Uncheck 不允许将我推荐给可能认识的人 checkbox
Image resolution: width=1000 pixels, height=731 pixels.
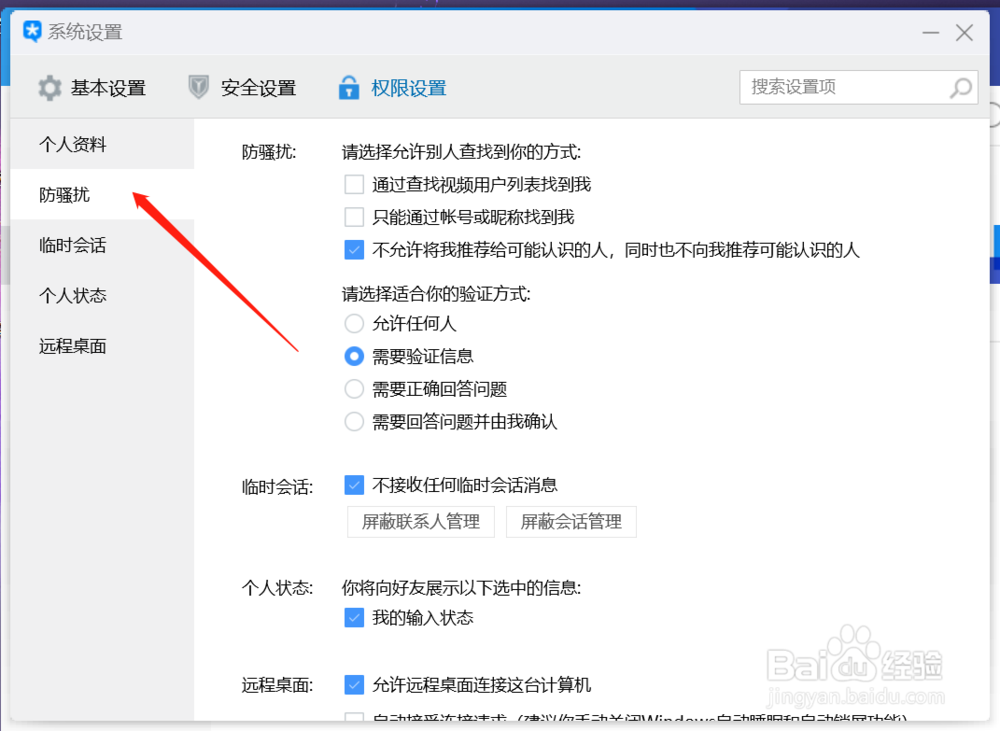(x=354, y=249)
